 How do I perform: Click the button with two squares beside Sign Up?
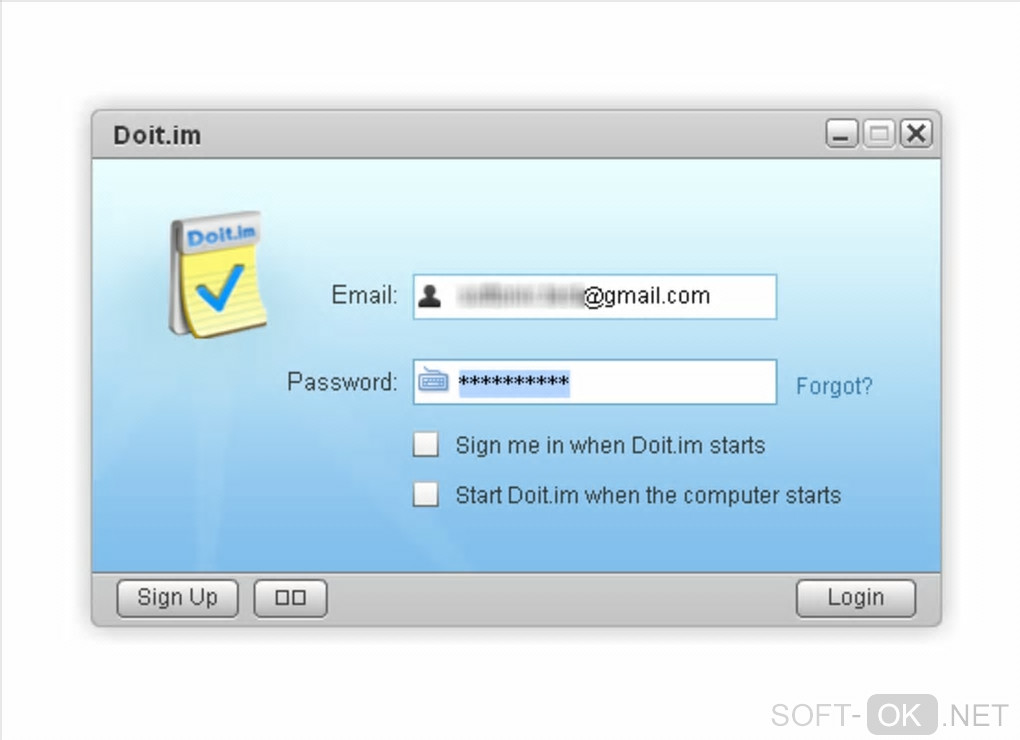290,598
